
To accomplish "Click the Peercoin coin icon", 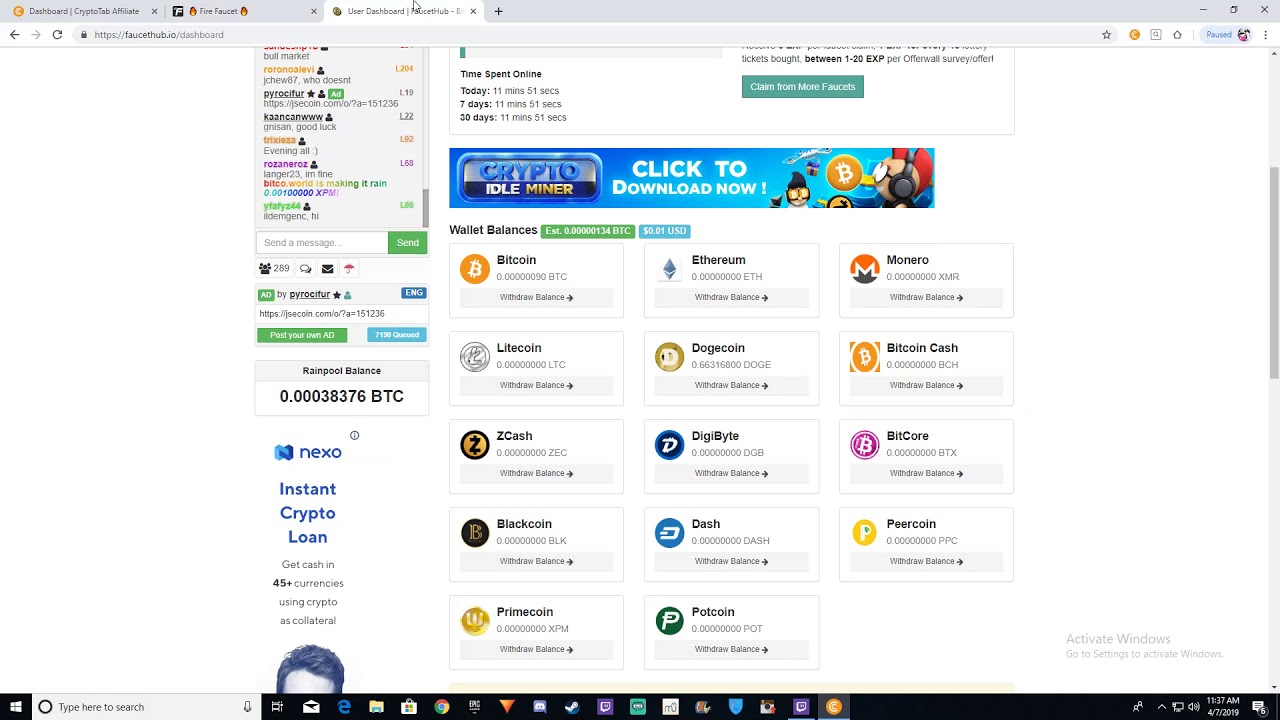I will point(865,533).
